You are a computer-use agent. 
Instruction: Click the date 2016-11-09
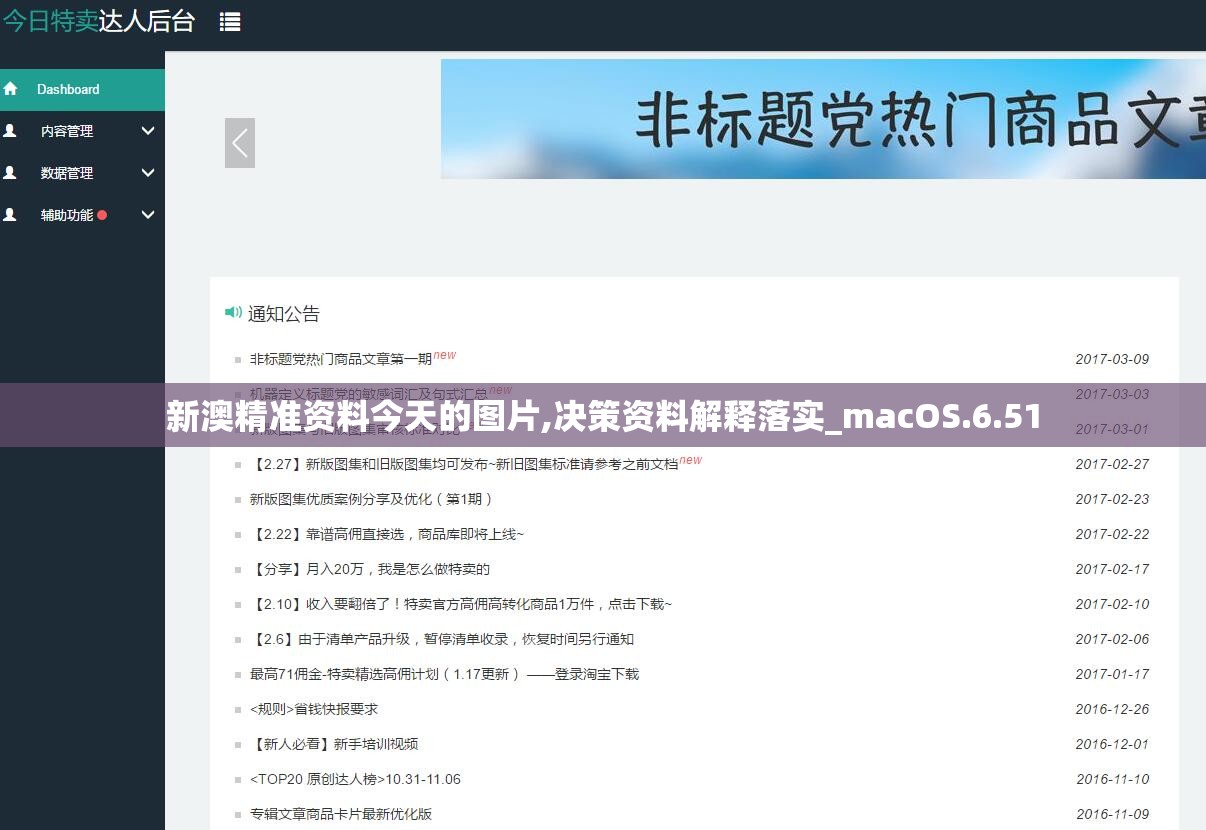coord(1112,814)
